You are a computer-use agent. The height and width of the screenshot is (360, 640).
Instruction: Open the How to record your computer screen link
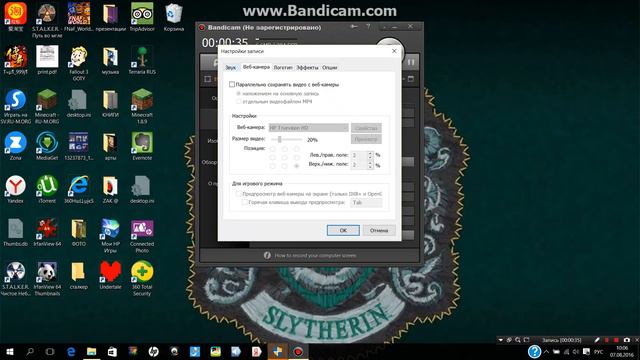[315, 256]
